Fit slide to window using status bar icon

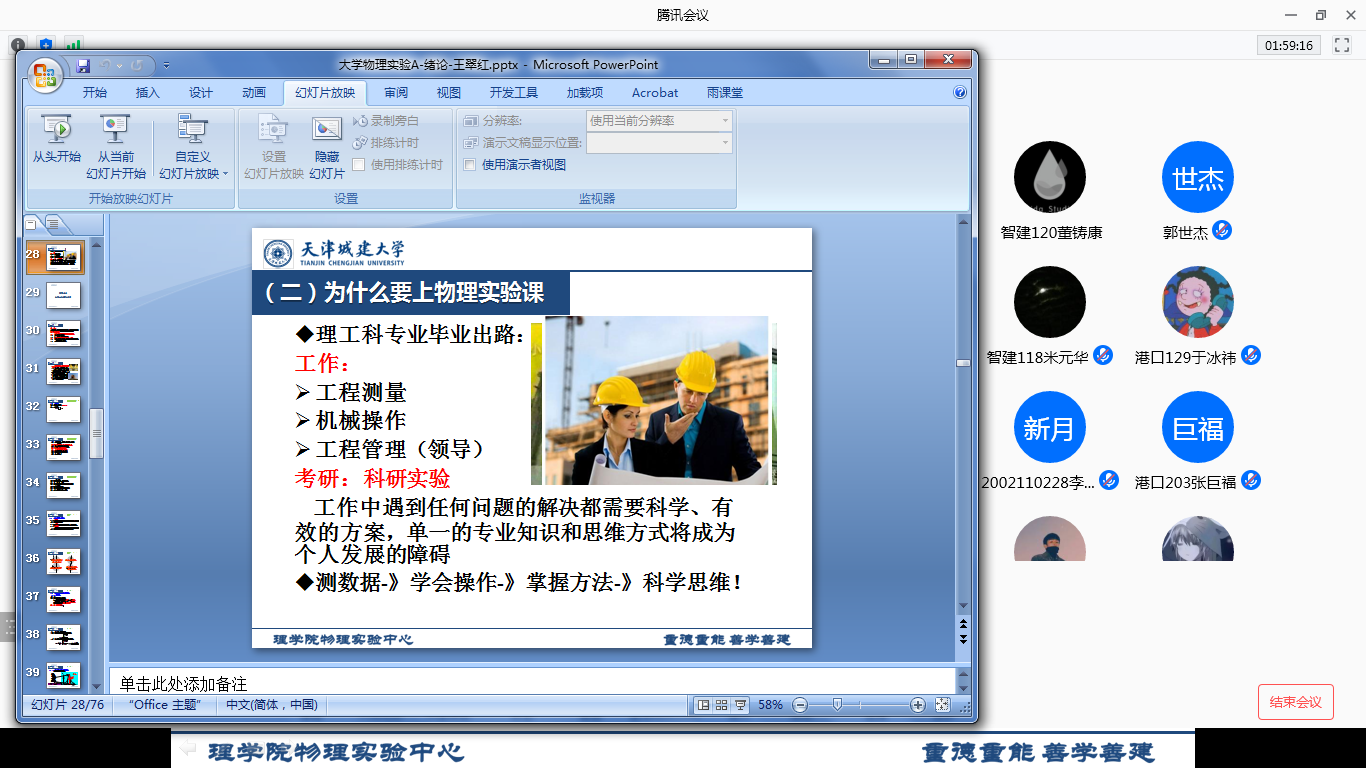tap(942, 705)
